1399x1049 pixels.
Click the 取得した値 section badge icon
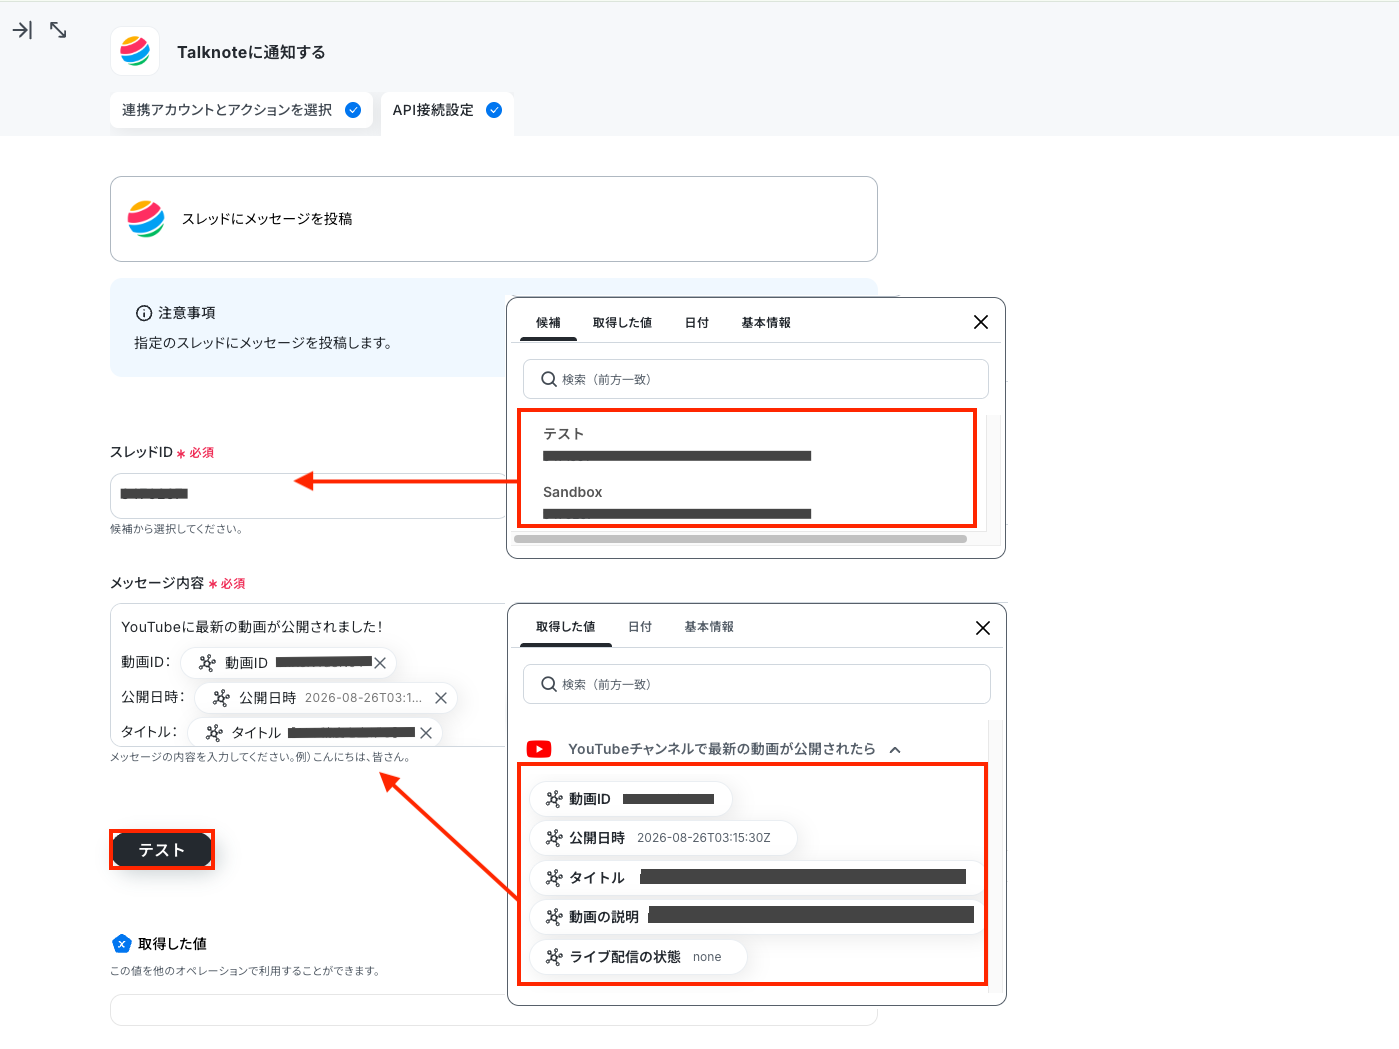coord(122,943)
